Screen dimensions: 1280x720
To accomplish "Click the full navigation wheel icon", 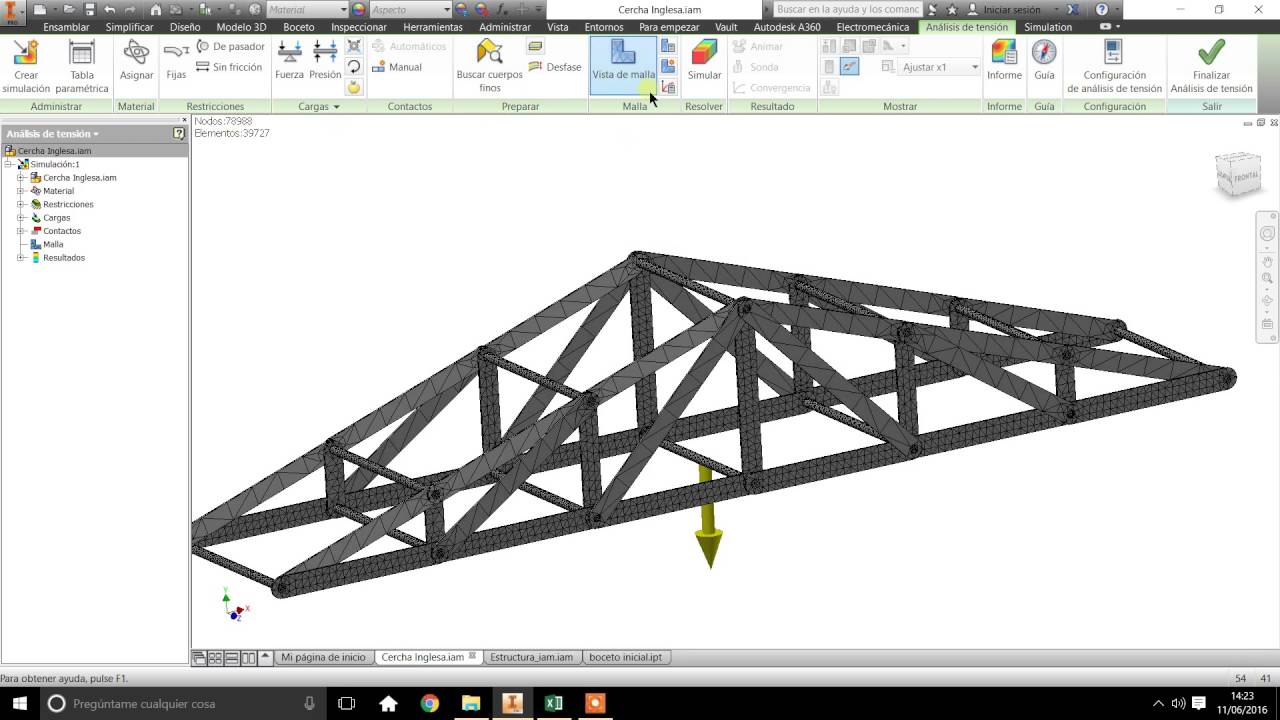I will [1267, 234].
